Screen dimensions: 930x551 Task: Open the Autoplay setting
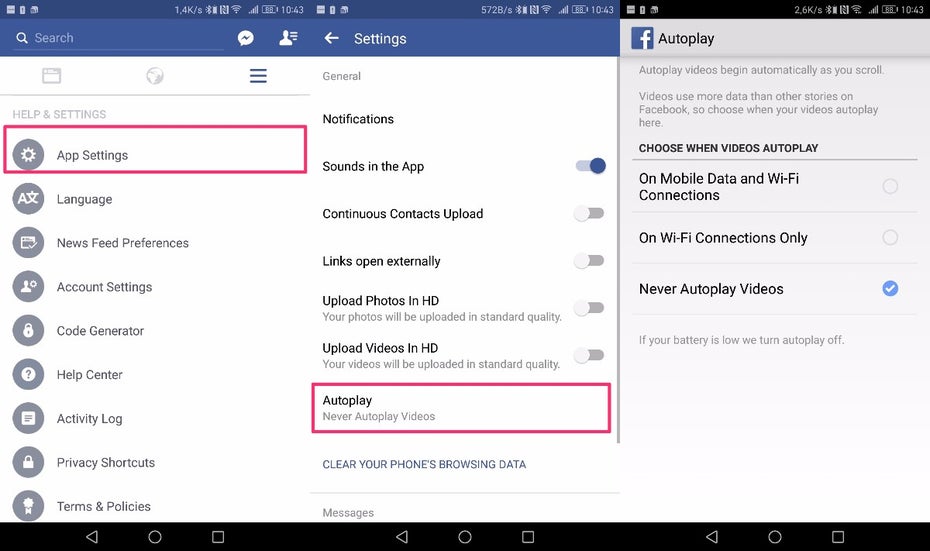[x=461, y=408]
